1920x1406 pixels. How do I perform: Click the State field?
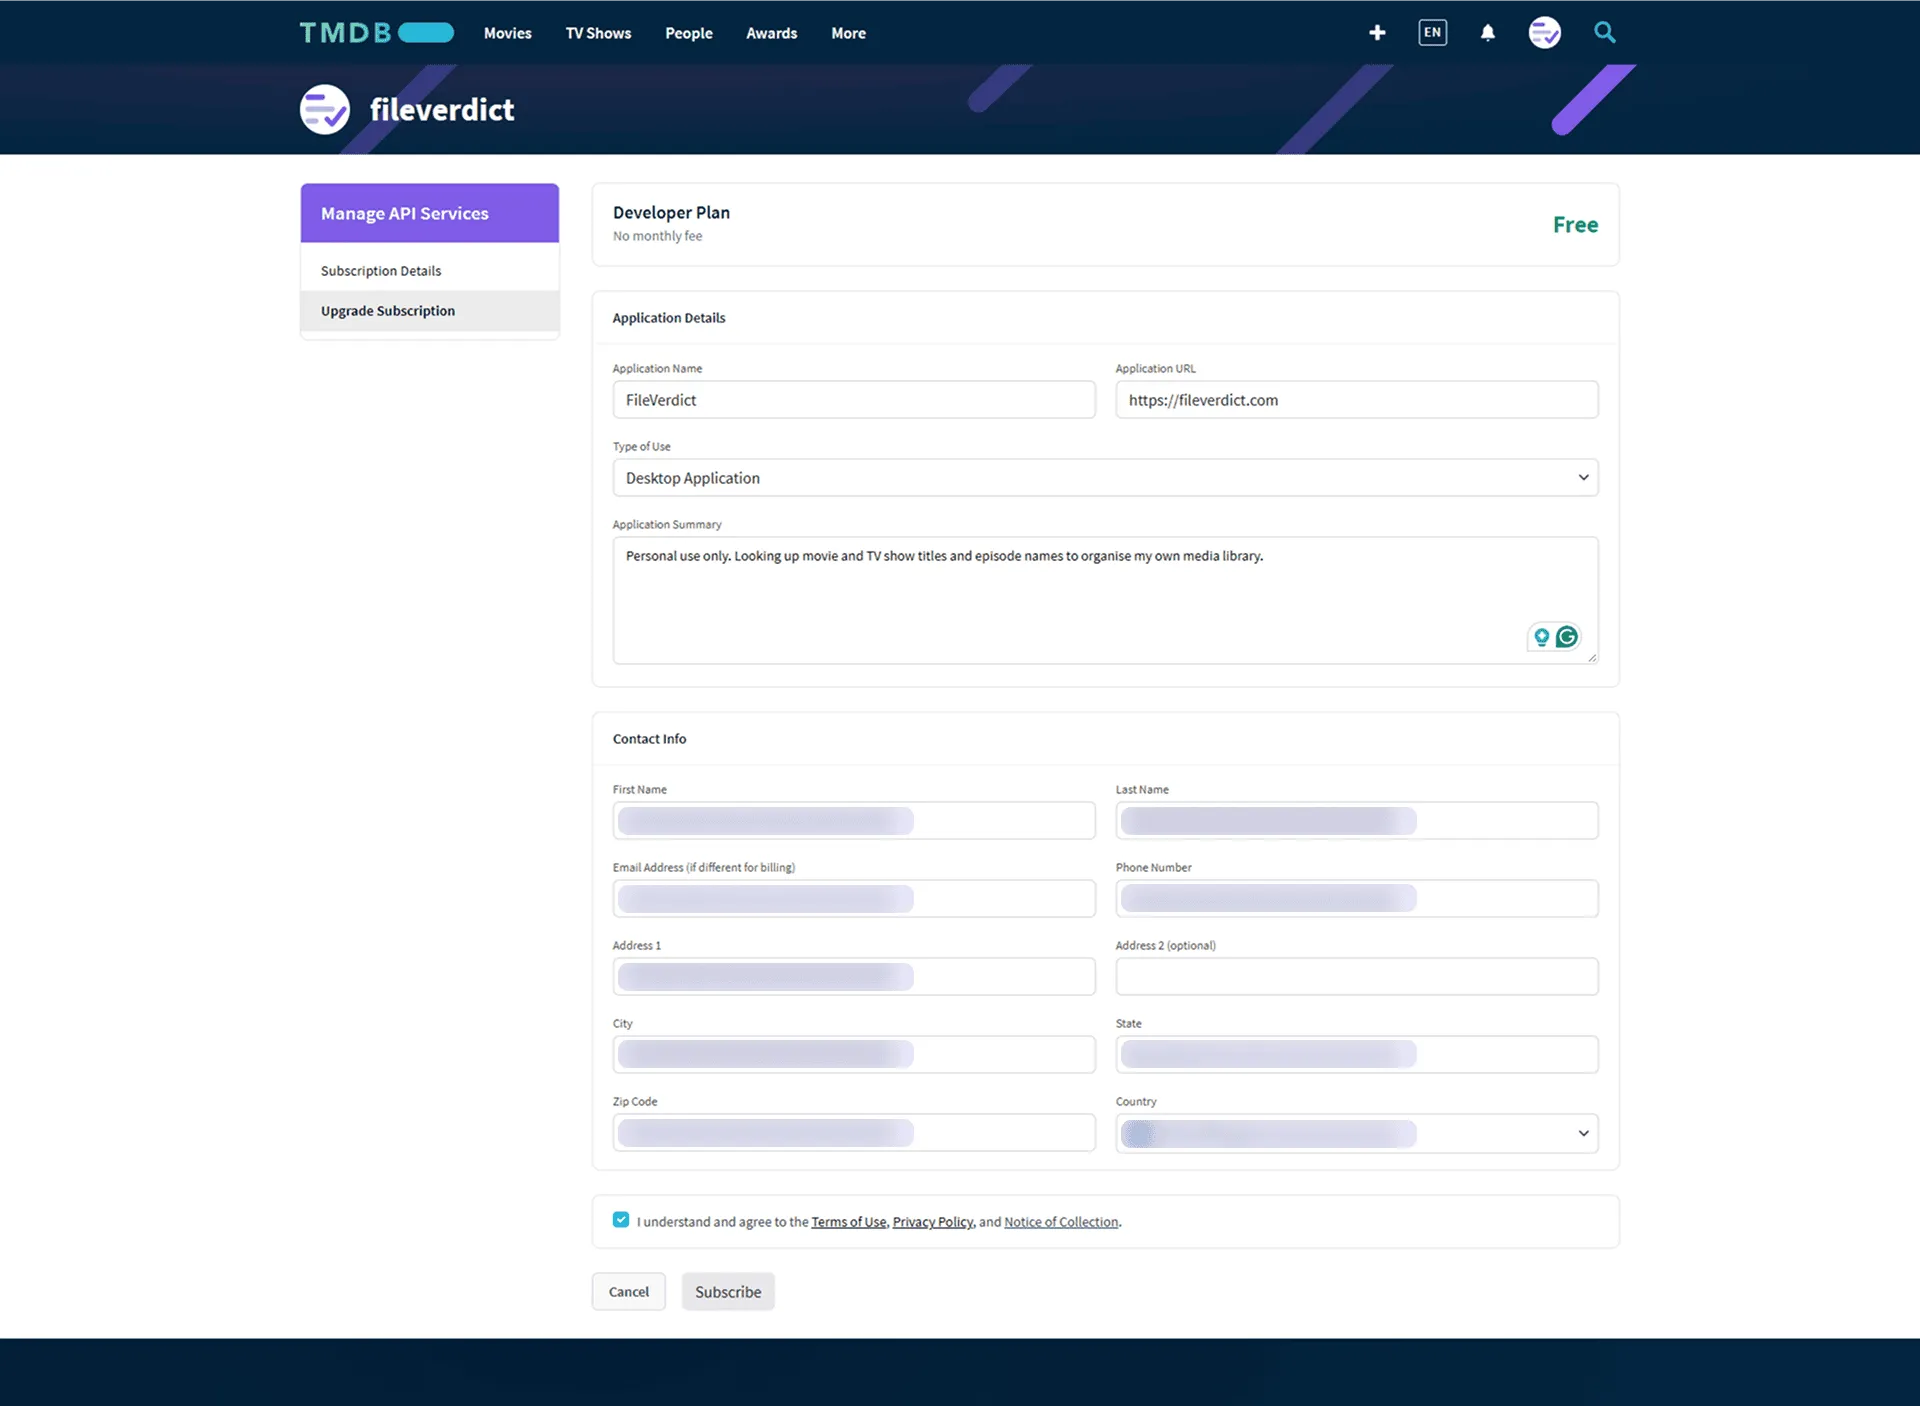[x=1357, y=1054]
